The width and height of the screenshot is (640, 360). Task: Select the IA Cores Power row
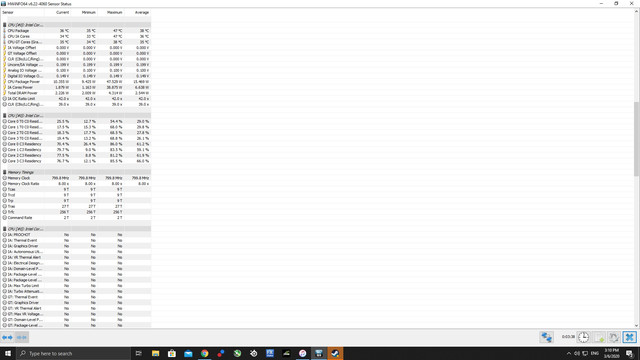[76, 87]
